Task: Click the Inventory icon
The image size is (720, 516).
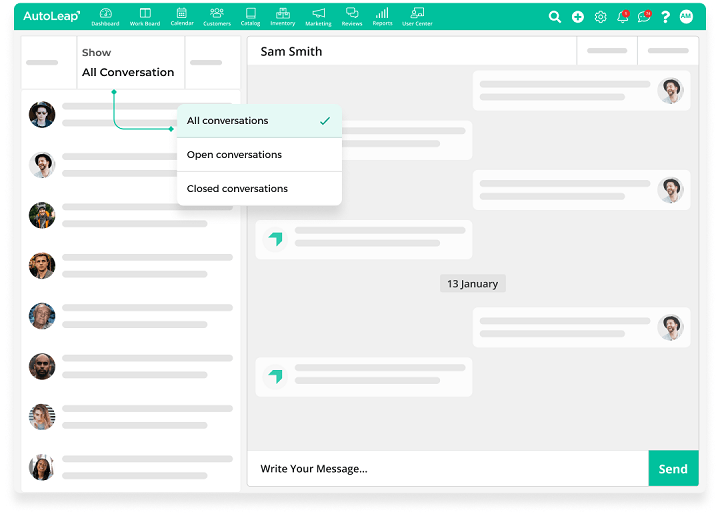Action: point(282,16)
